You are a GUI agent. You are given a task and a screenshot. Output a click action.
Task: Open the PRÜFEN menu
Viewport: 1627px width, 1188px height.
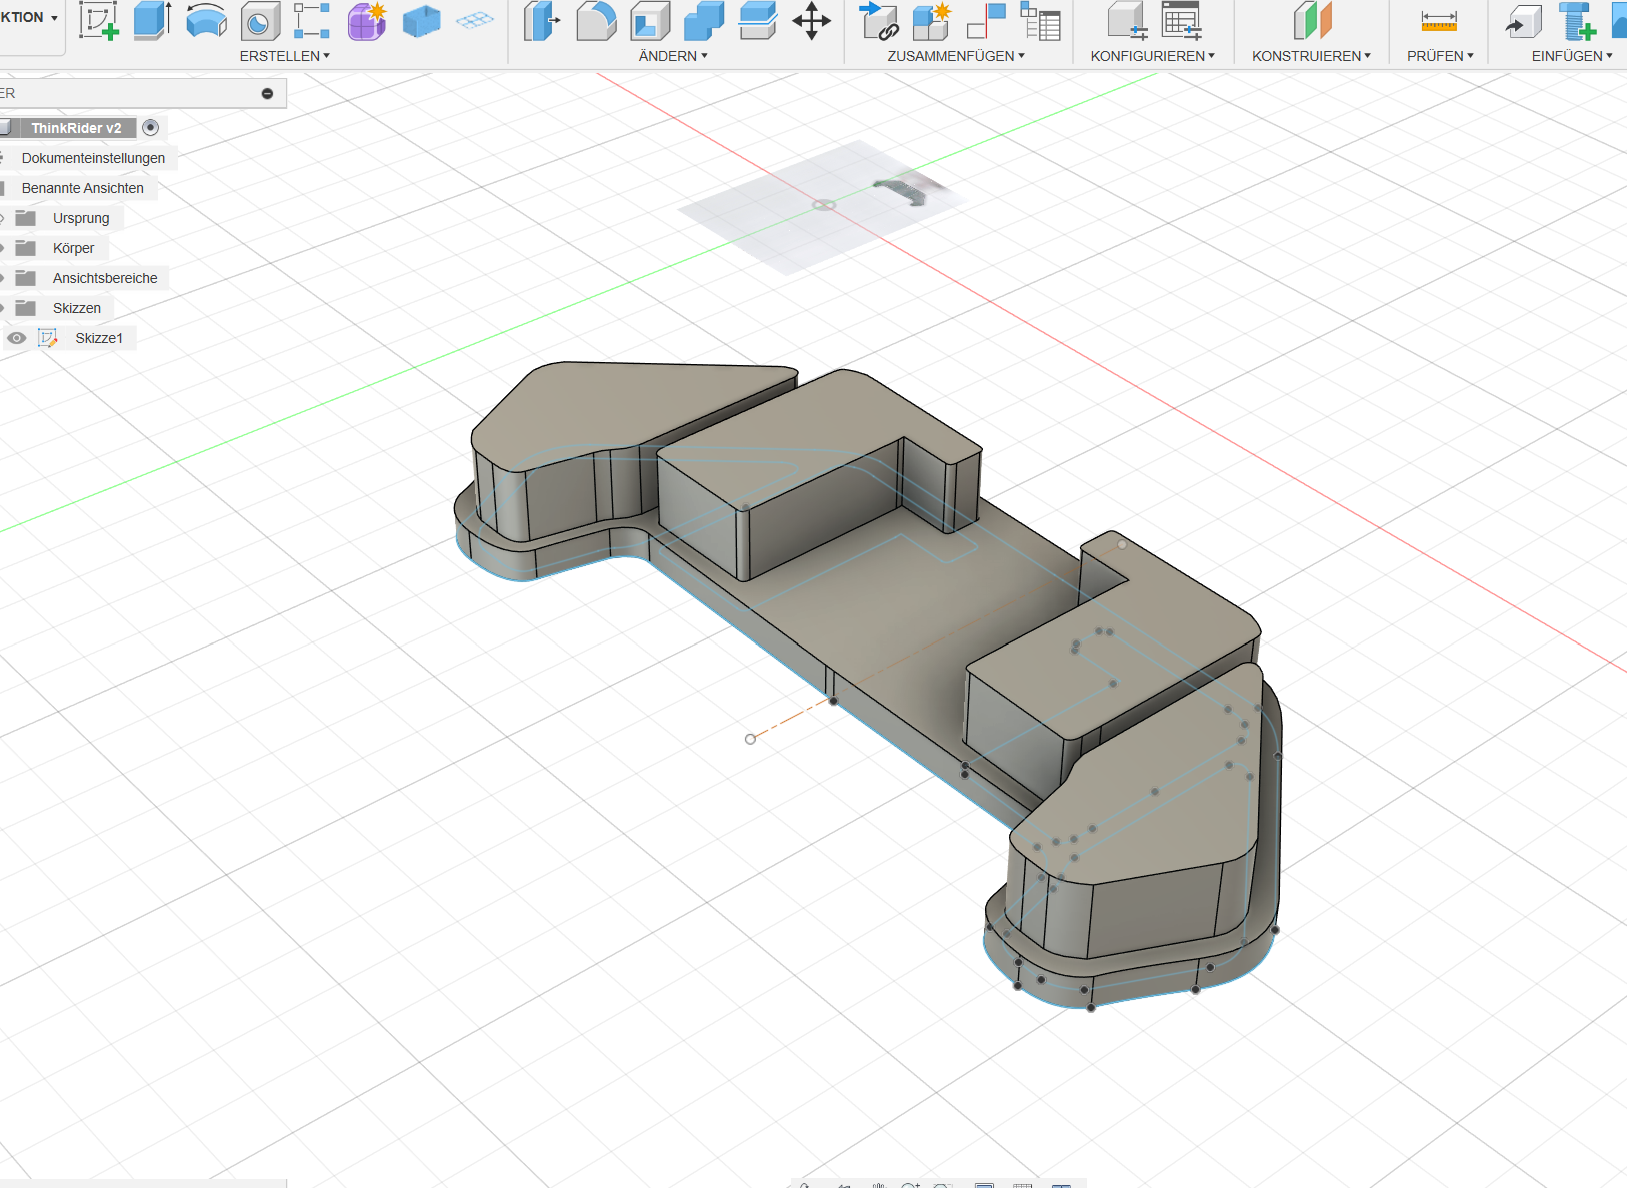(1440, 56)
